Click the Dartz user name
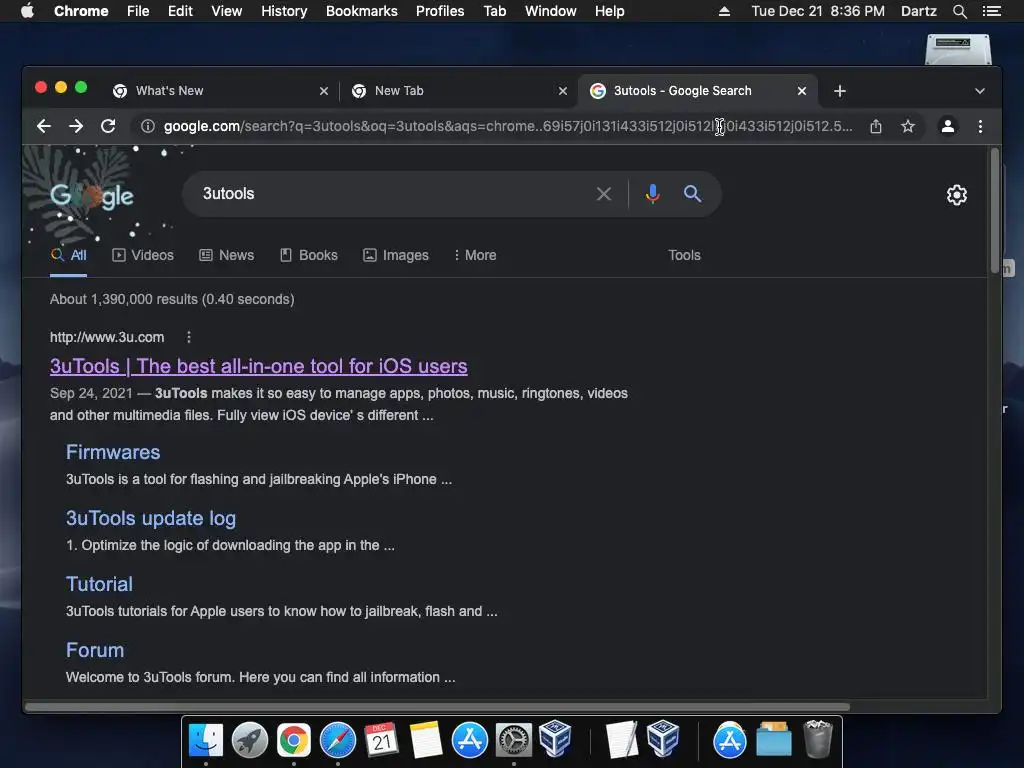This screenshot has height=768, width=1024. tap(918, 11)
